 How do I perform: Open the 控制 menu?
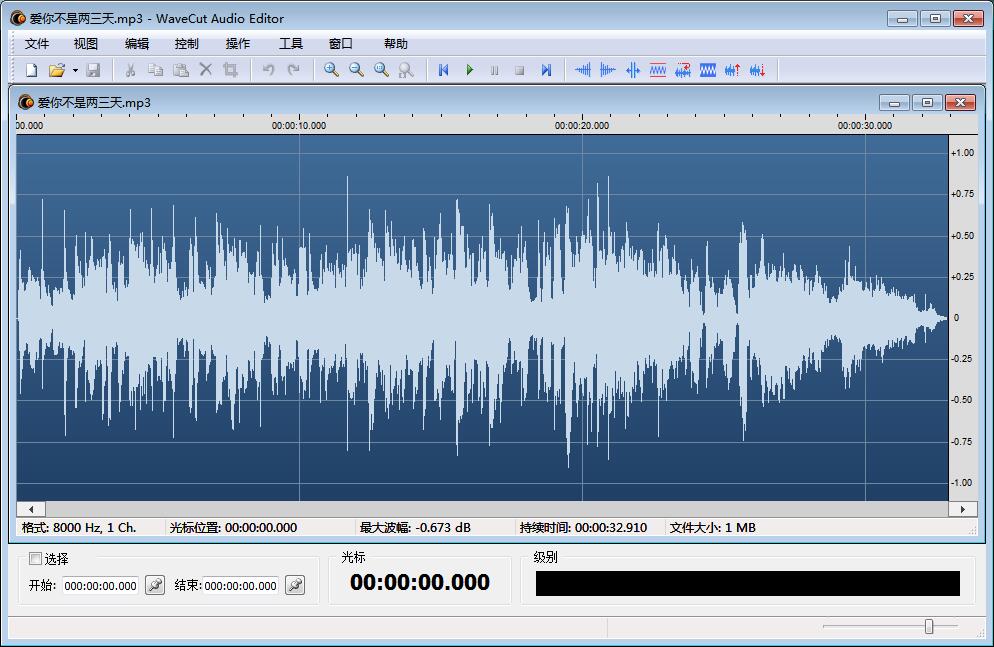tap(186, 44)
